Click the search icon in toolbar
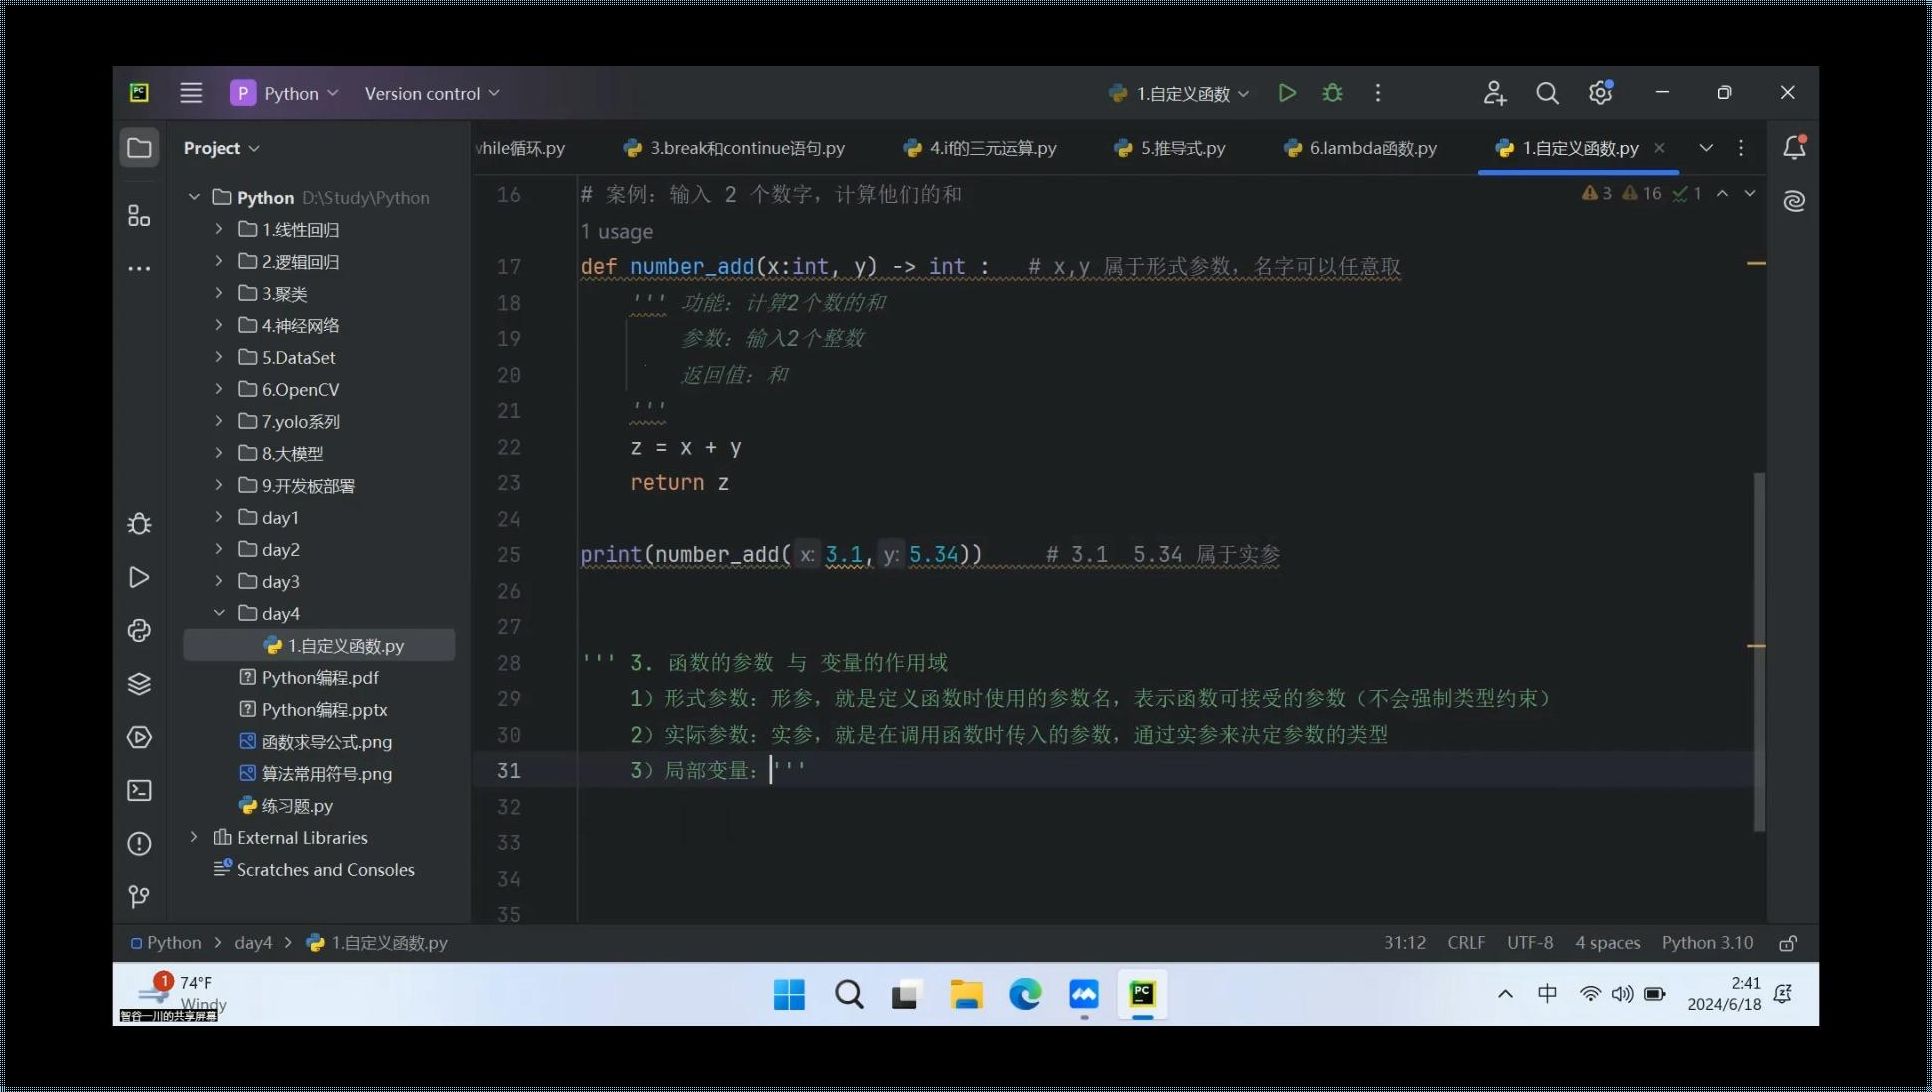Image resolution: width=1932 pixels, height=1092 pixels. click(x=1546, y=93)
